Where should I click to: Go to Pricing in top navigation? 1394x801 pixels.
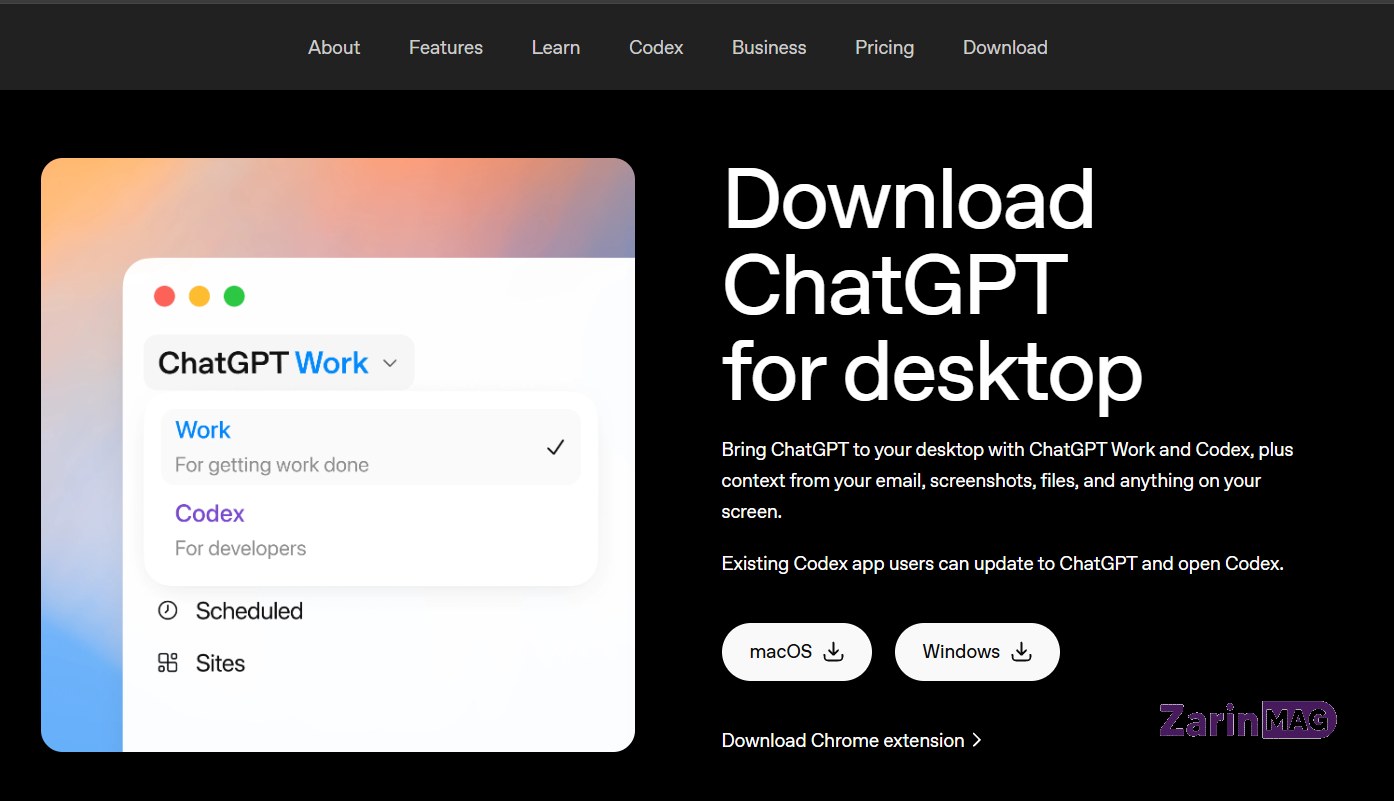coord(884,47)
